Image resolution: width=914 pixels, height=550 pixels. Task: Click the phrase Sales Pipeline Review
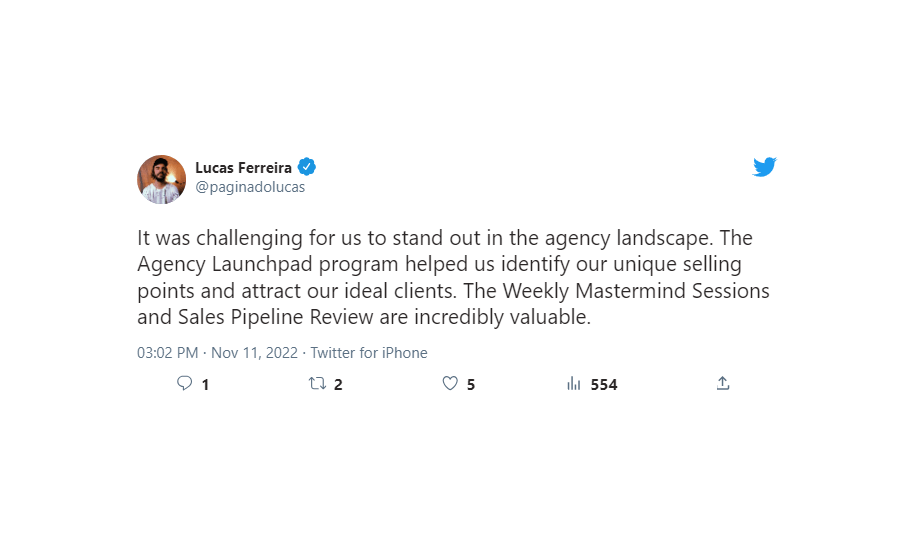(x=276, y=318)
